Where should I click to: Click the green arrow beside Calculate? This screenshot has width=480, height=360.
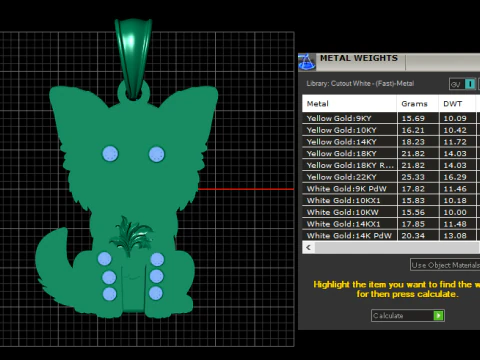pyautogui.click(x=438, y=315)
